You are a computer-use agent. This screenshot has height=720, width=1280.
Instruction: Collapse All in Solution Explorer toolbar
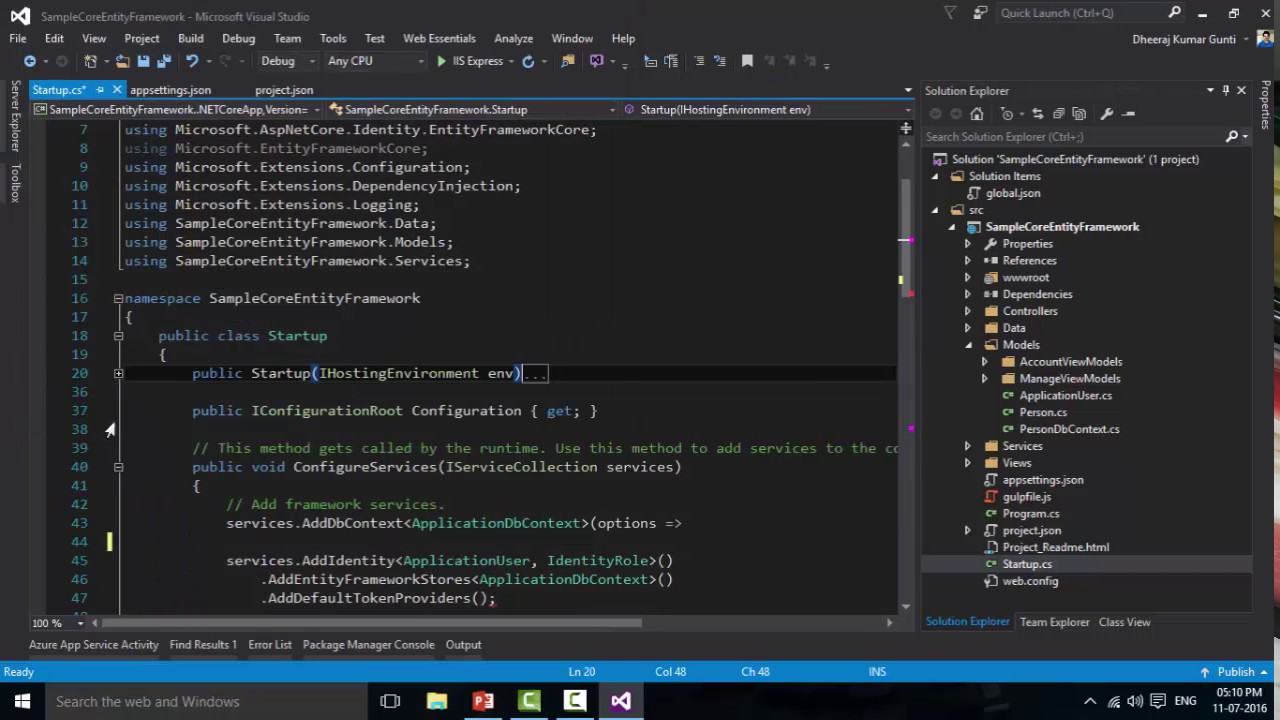coord(1058,113)
